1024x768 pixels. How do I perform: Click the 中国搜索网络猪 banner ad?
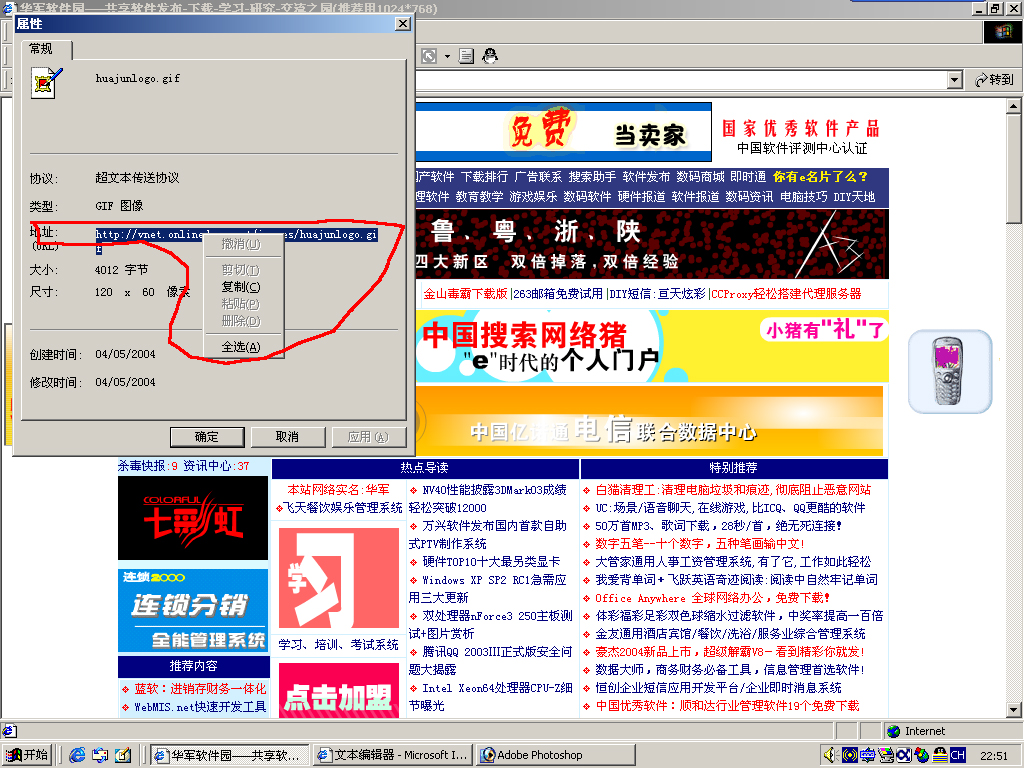click(652, 346)
